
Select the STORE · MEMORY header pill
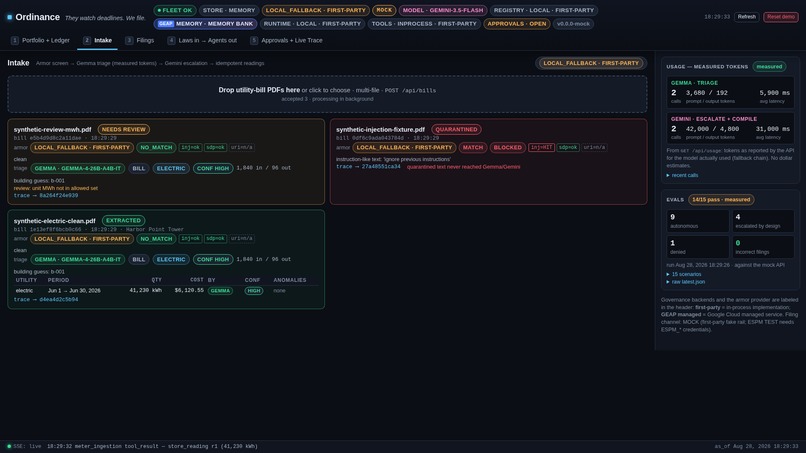(229, 10)
